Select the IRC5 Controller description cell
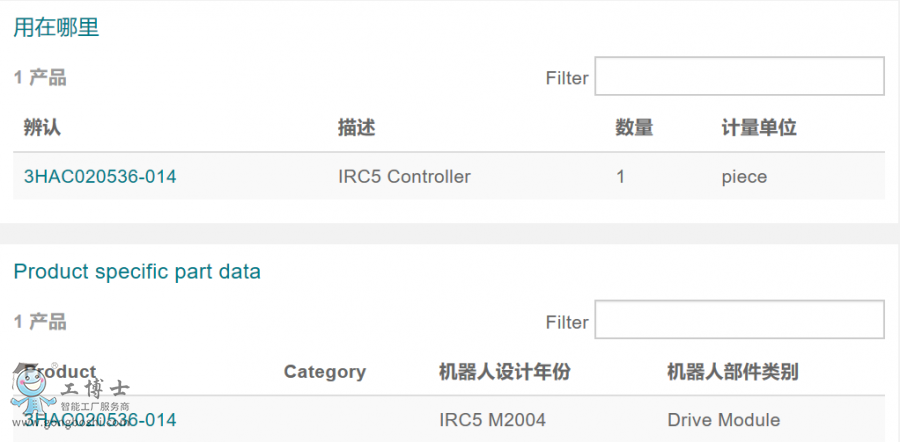This screenshot has height=442, width=900. 404,177
